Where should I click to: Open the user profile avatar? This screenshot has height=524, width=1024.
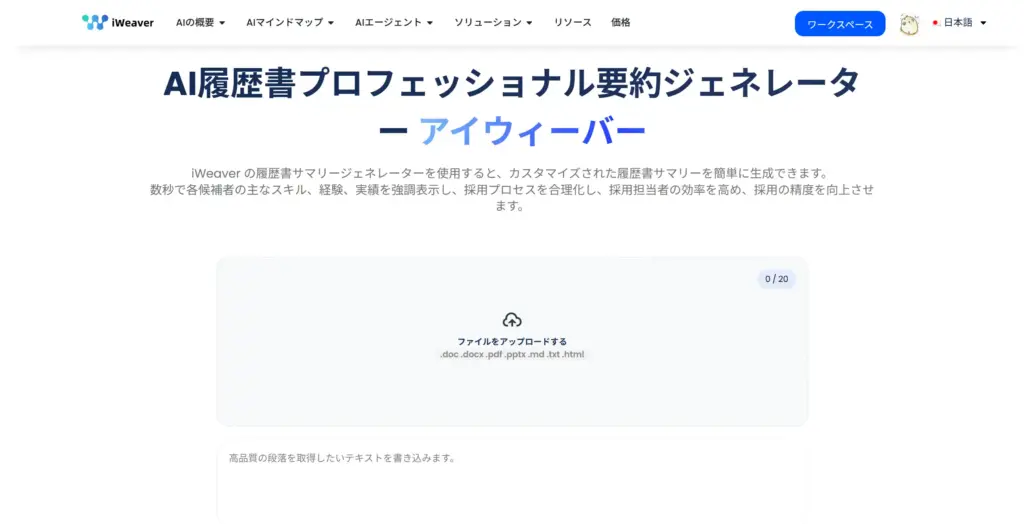click(908, 24)
